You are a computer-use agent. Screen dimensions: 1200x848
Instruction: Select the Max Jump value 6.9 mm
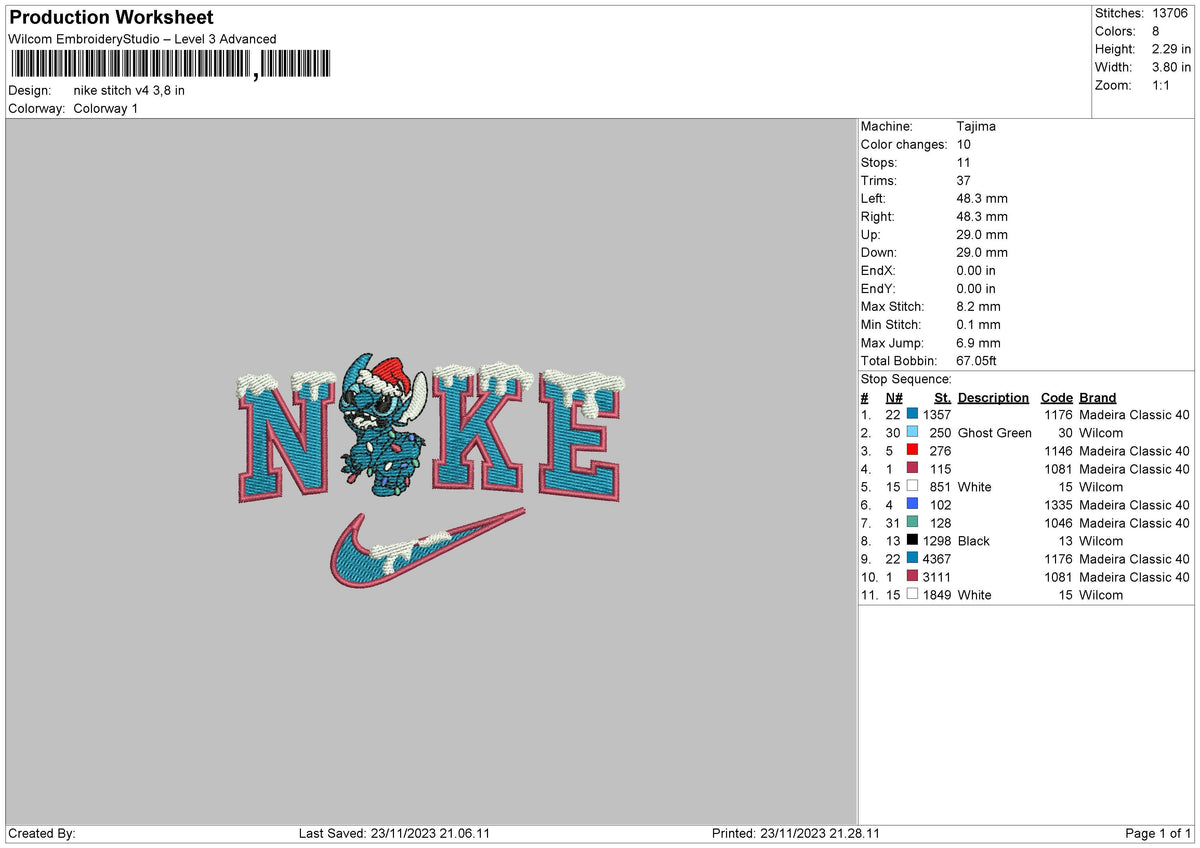coord(978,342)
